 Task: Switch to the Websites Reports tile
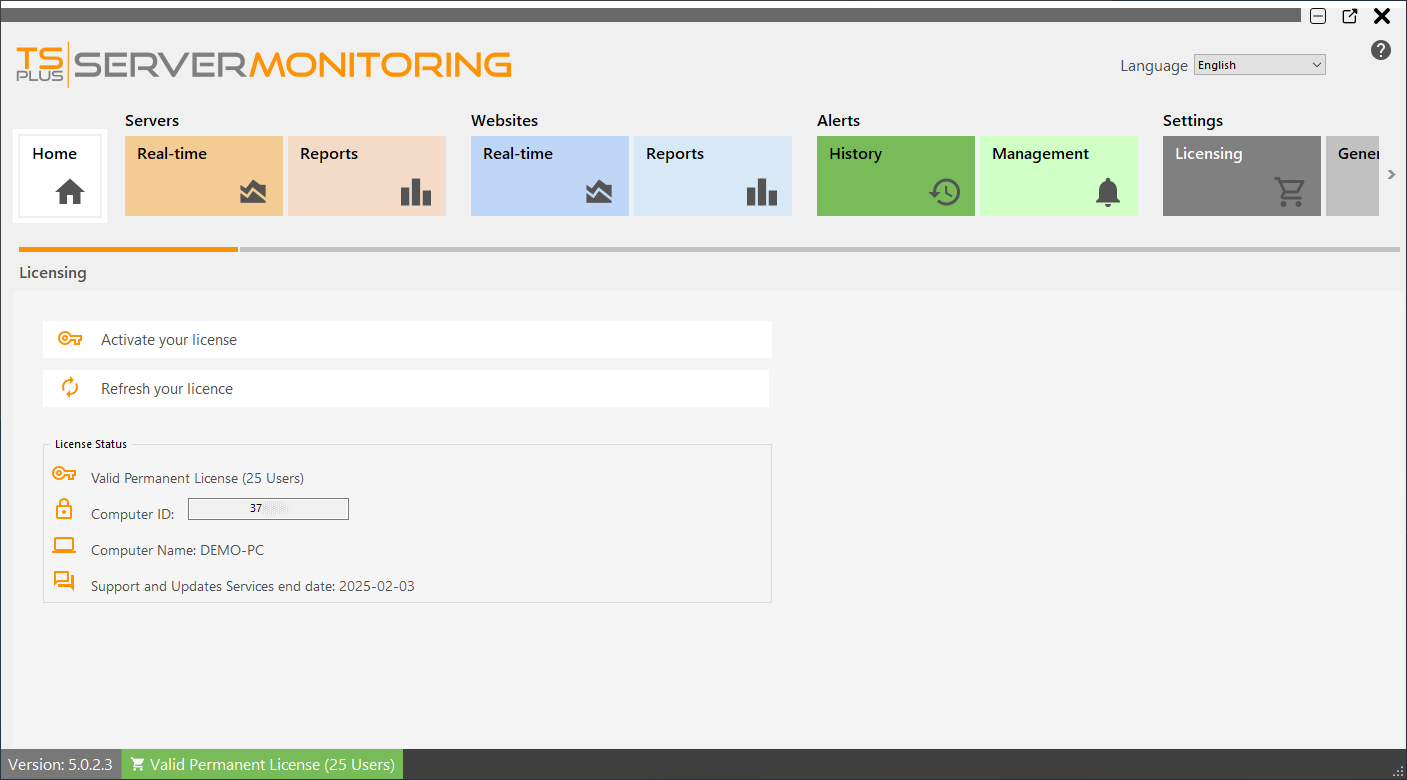click(x=712, y=176)
